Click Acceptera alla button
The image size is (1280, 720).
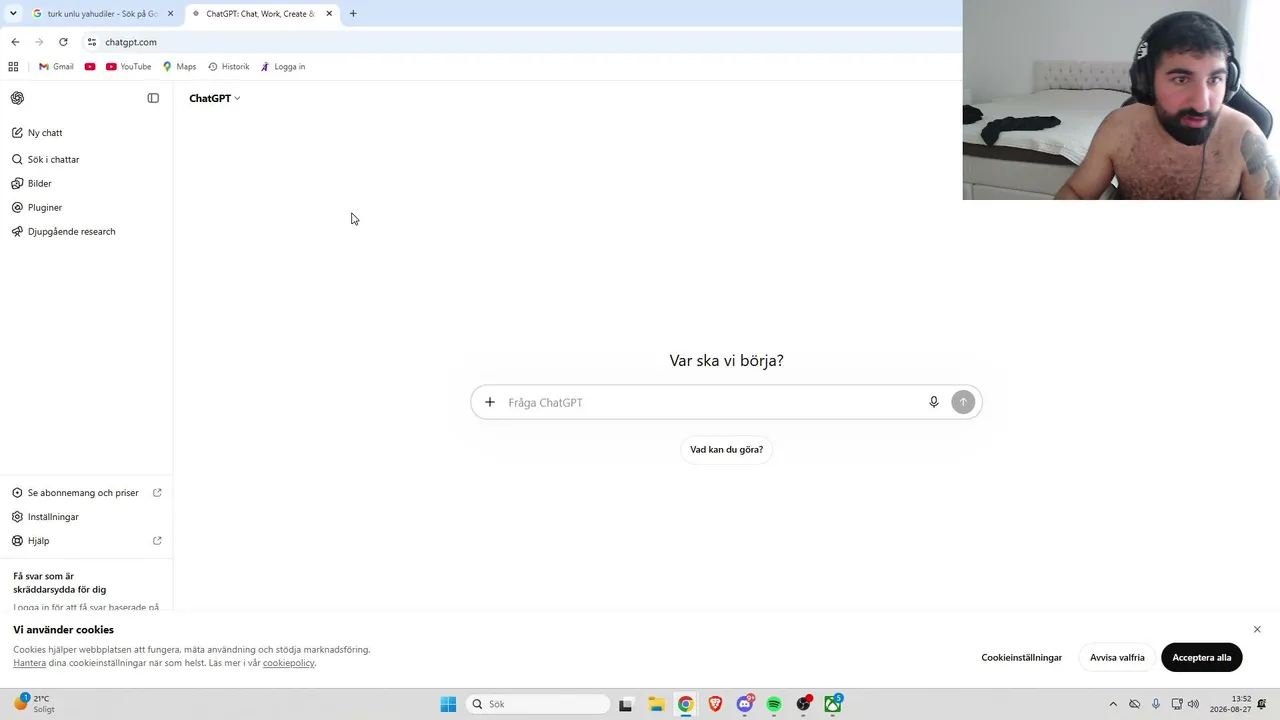tap(1202, 657)
